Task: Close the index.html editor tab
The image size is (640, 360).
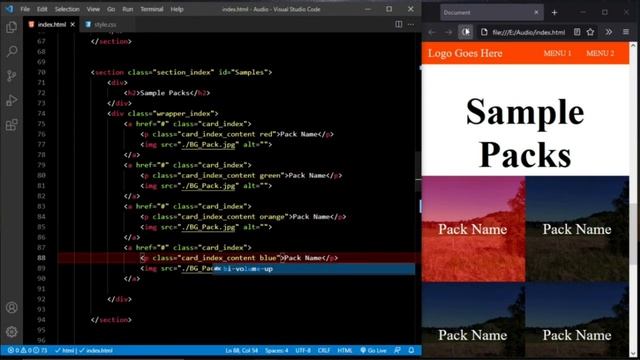Action: [x=73, y=24]
